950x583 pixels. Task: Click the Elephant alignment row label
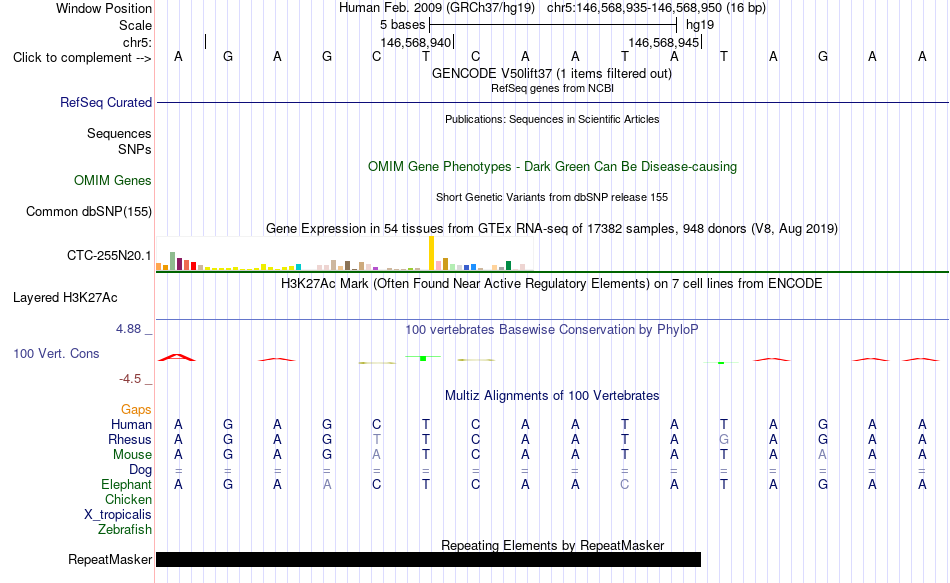126,484
